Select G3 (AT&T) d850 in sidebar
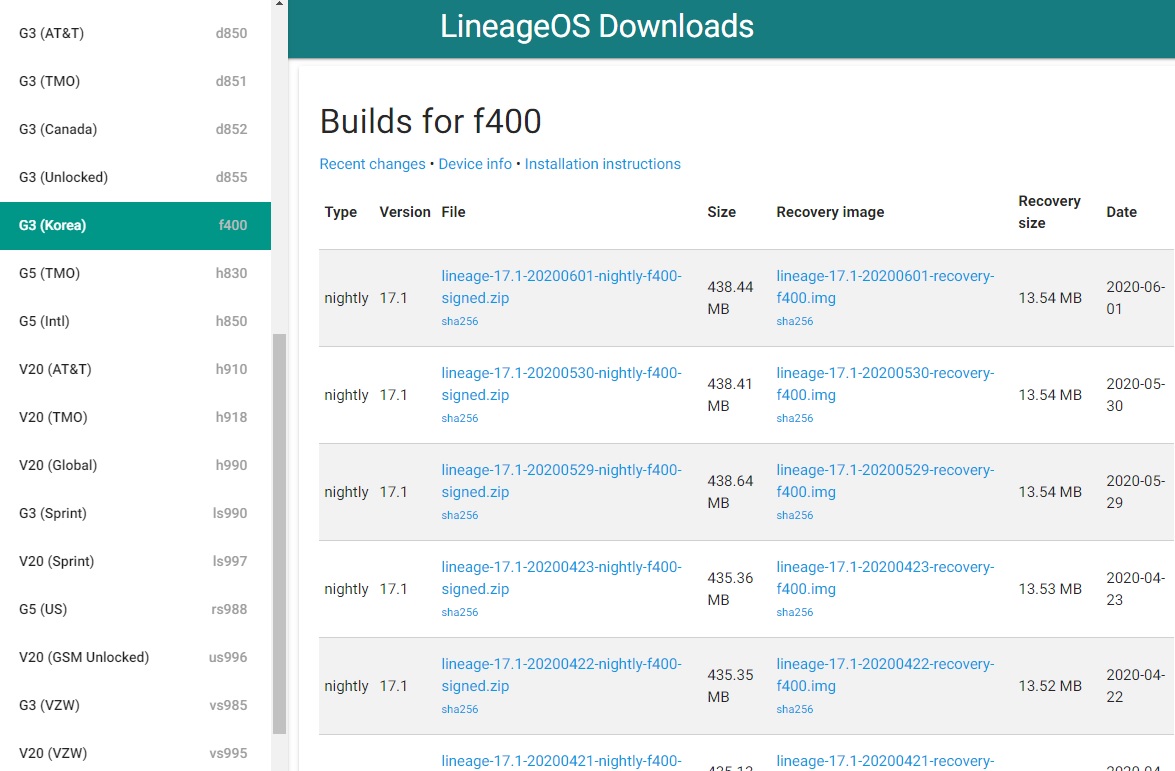1175x771 pixels. (x=135, y=33)
